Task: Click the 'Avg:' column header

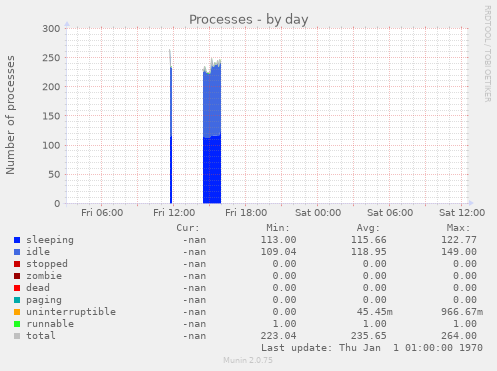Action: click(368, 228)
